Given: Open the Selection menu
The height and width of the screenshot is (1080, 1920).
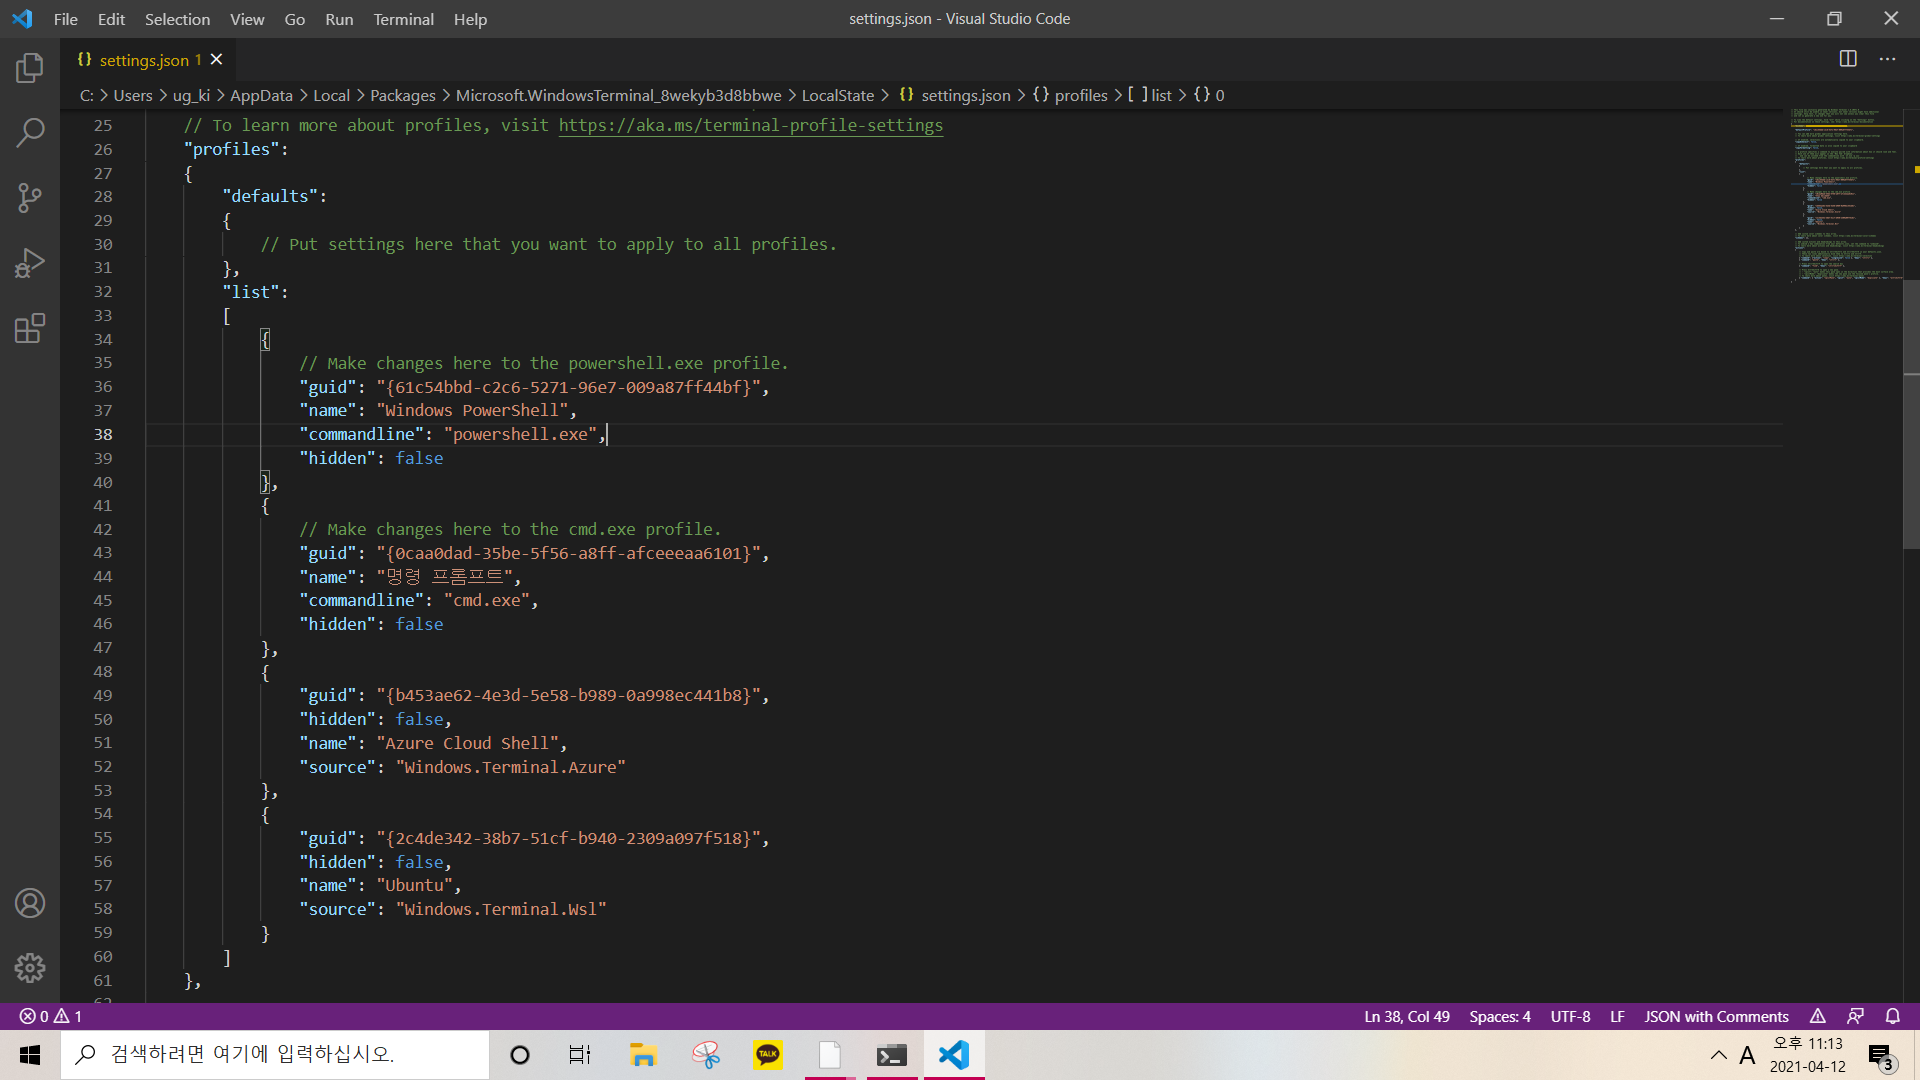Looking at the screenshot, I should pos(177,19).
